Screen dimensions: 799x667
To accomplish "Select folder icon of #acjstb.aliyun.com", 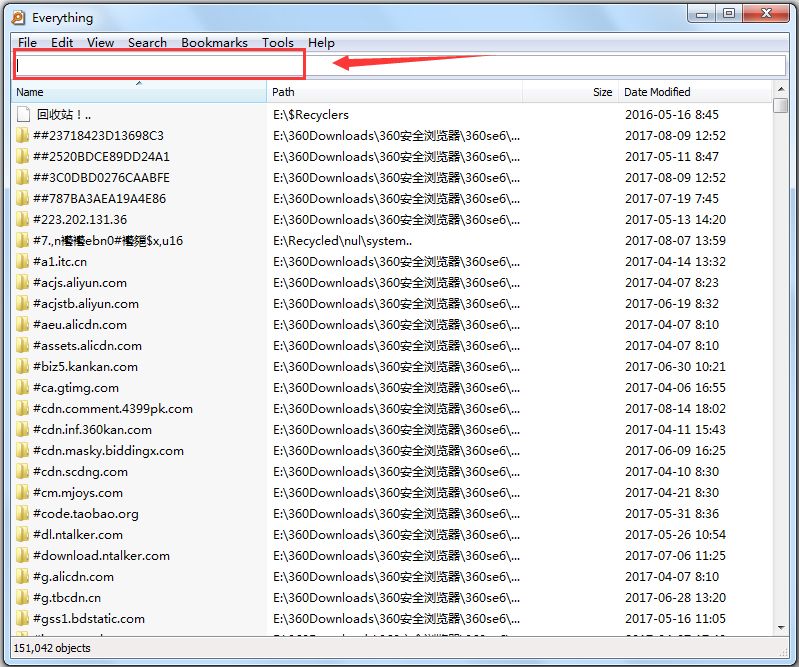I will click(22, 304).
